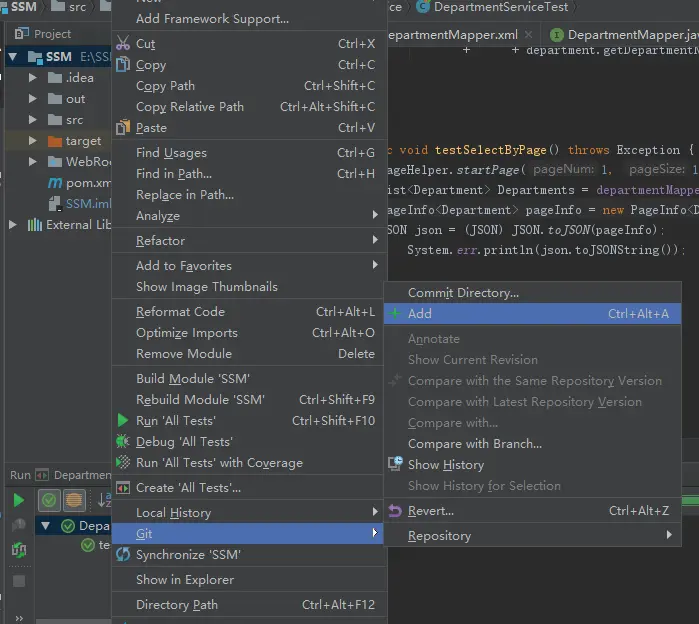Viewport: 699px width, 624px height.
Task: Collapse the Depa test result node
Action: [x=45, y=525]
